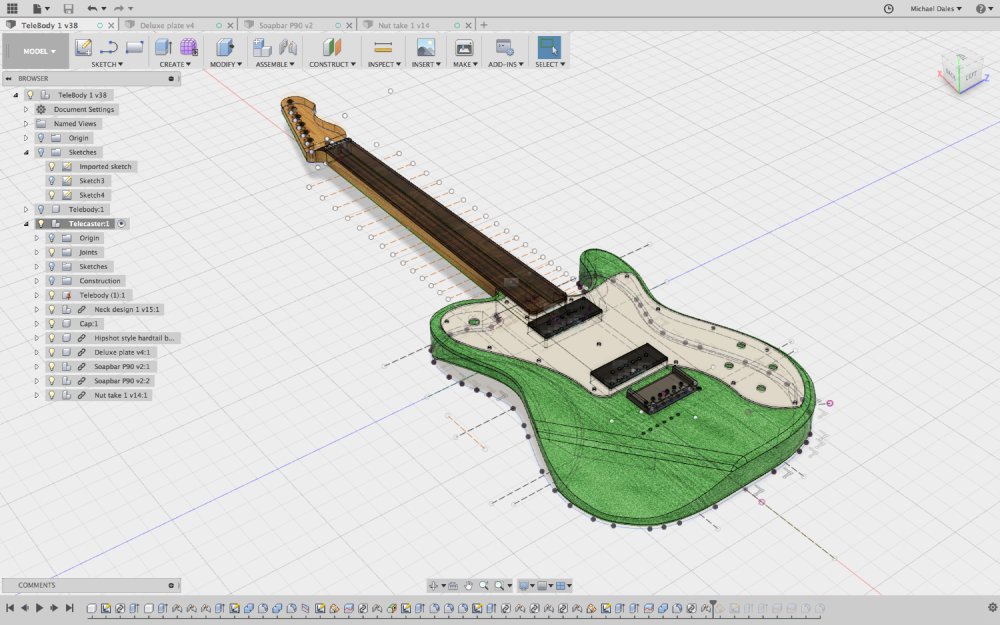The image size is (1000, 625).
Task: Collapse the Telecaster:1 component
Action: click(x=26, y=224)
